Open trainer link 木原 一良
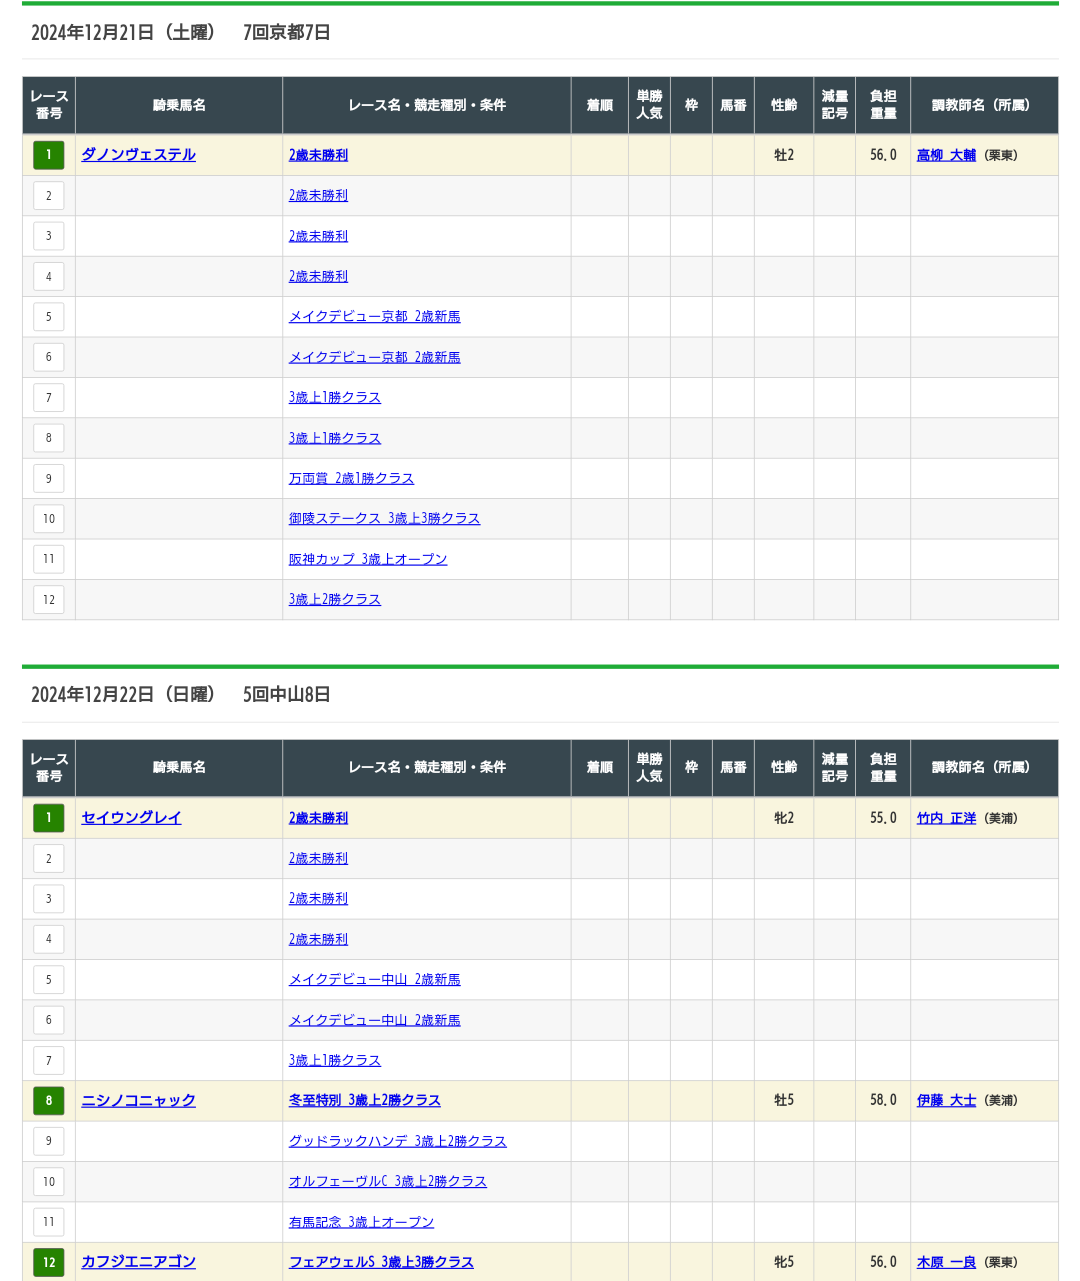The image size is (1080, 1281). (946, 1262)
